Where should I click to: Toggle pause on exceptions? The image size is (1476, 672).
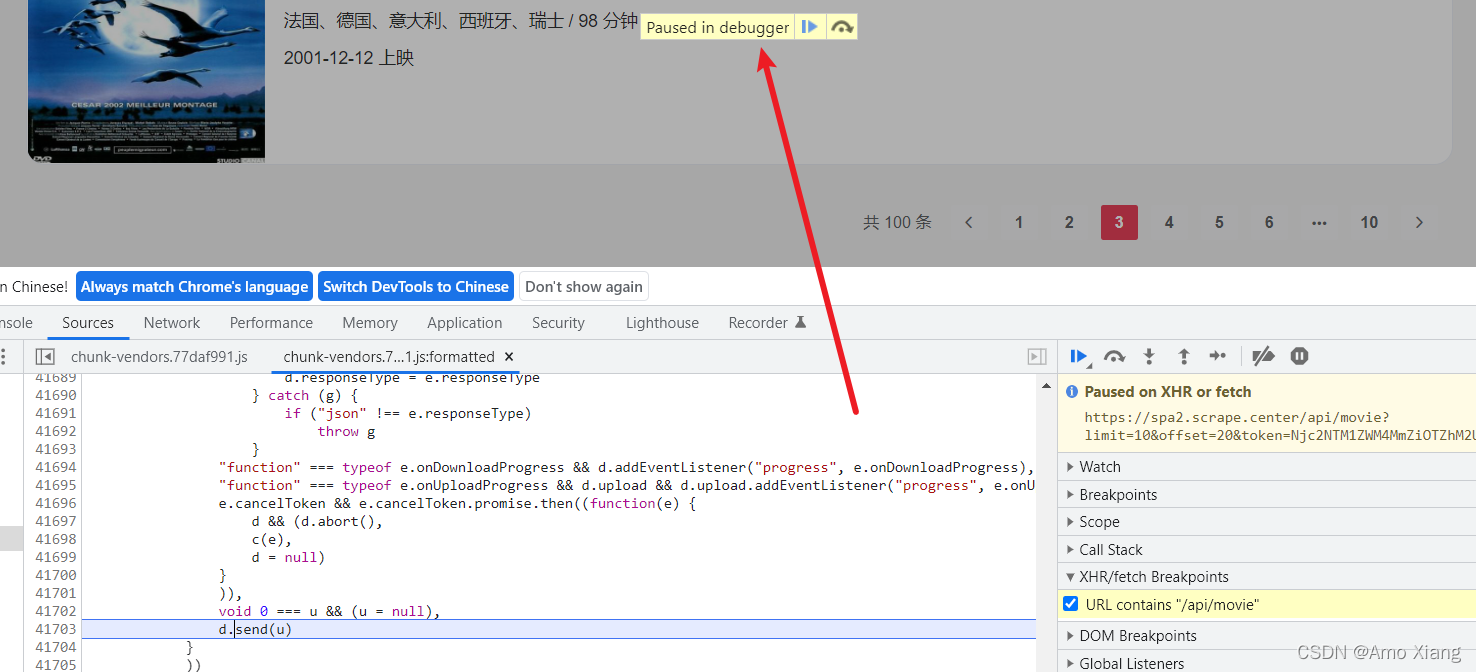[x=1299, y=356]
